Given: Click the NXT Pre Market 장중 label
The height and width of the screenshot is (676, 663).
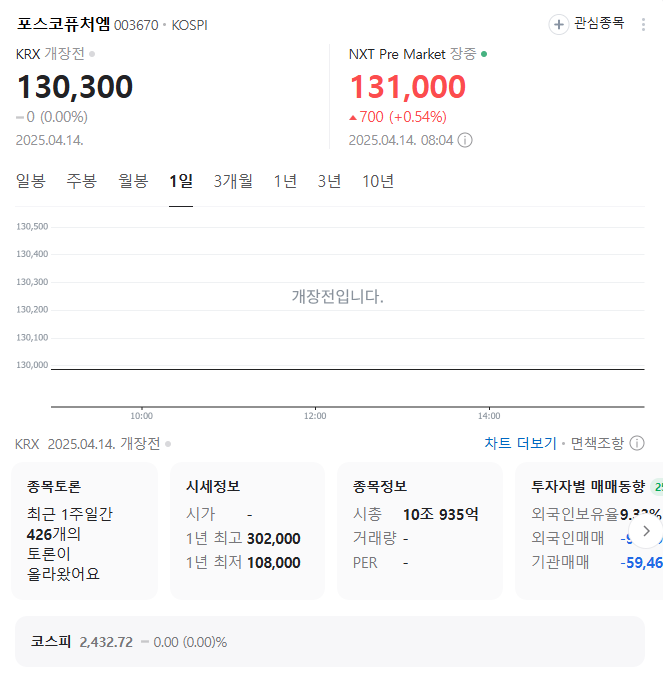Looking at the screenshot, I should (x=413, y=54).
